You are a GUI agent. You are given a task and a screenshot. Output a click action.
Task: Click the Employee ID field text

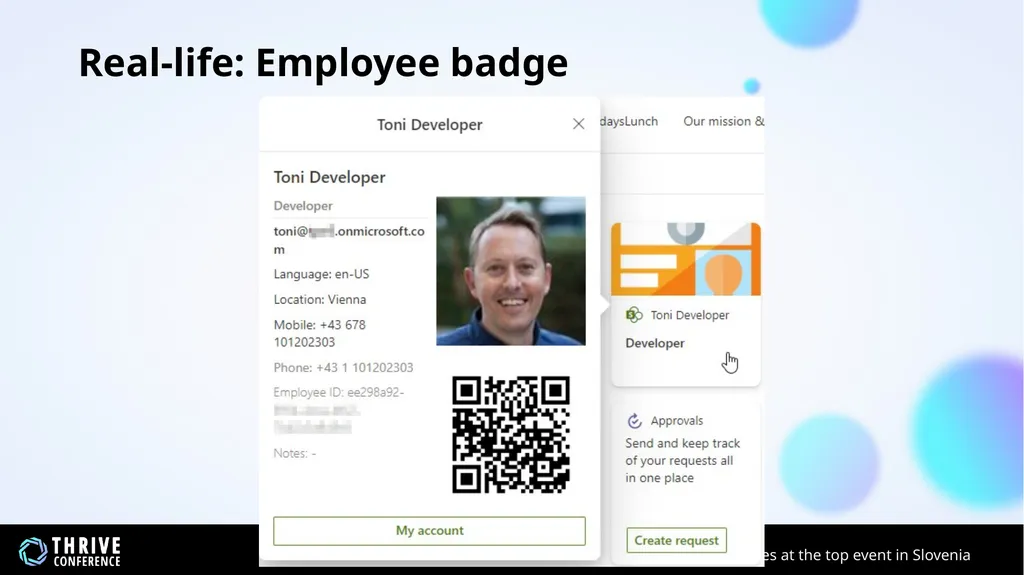338,410
